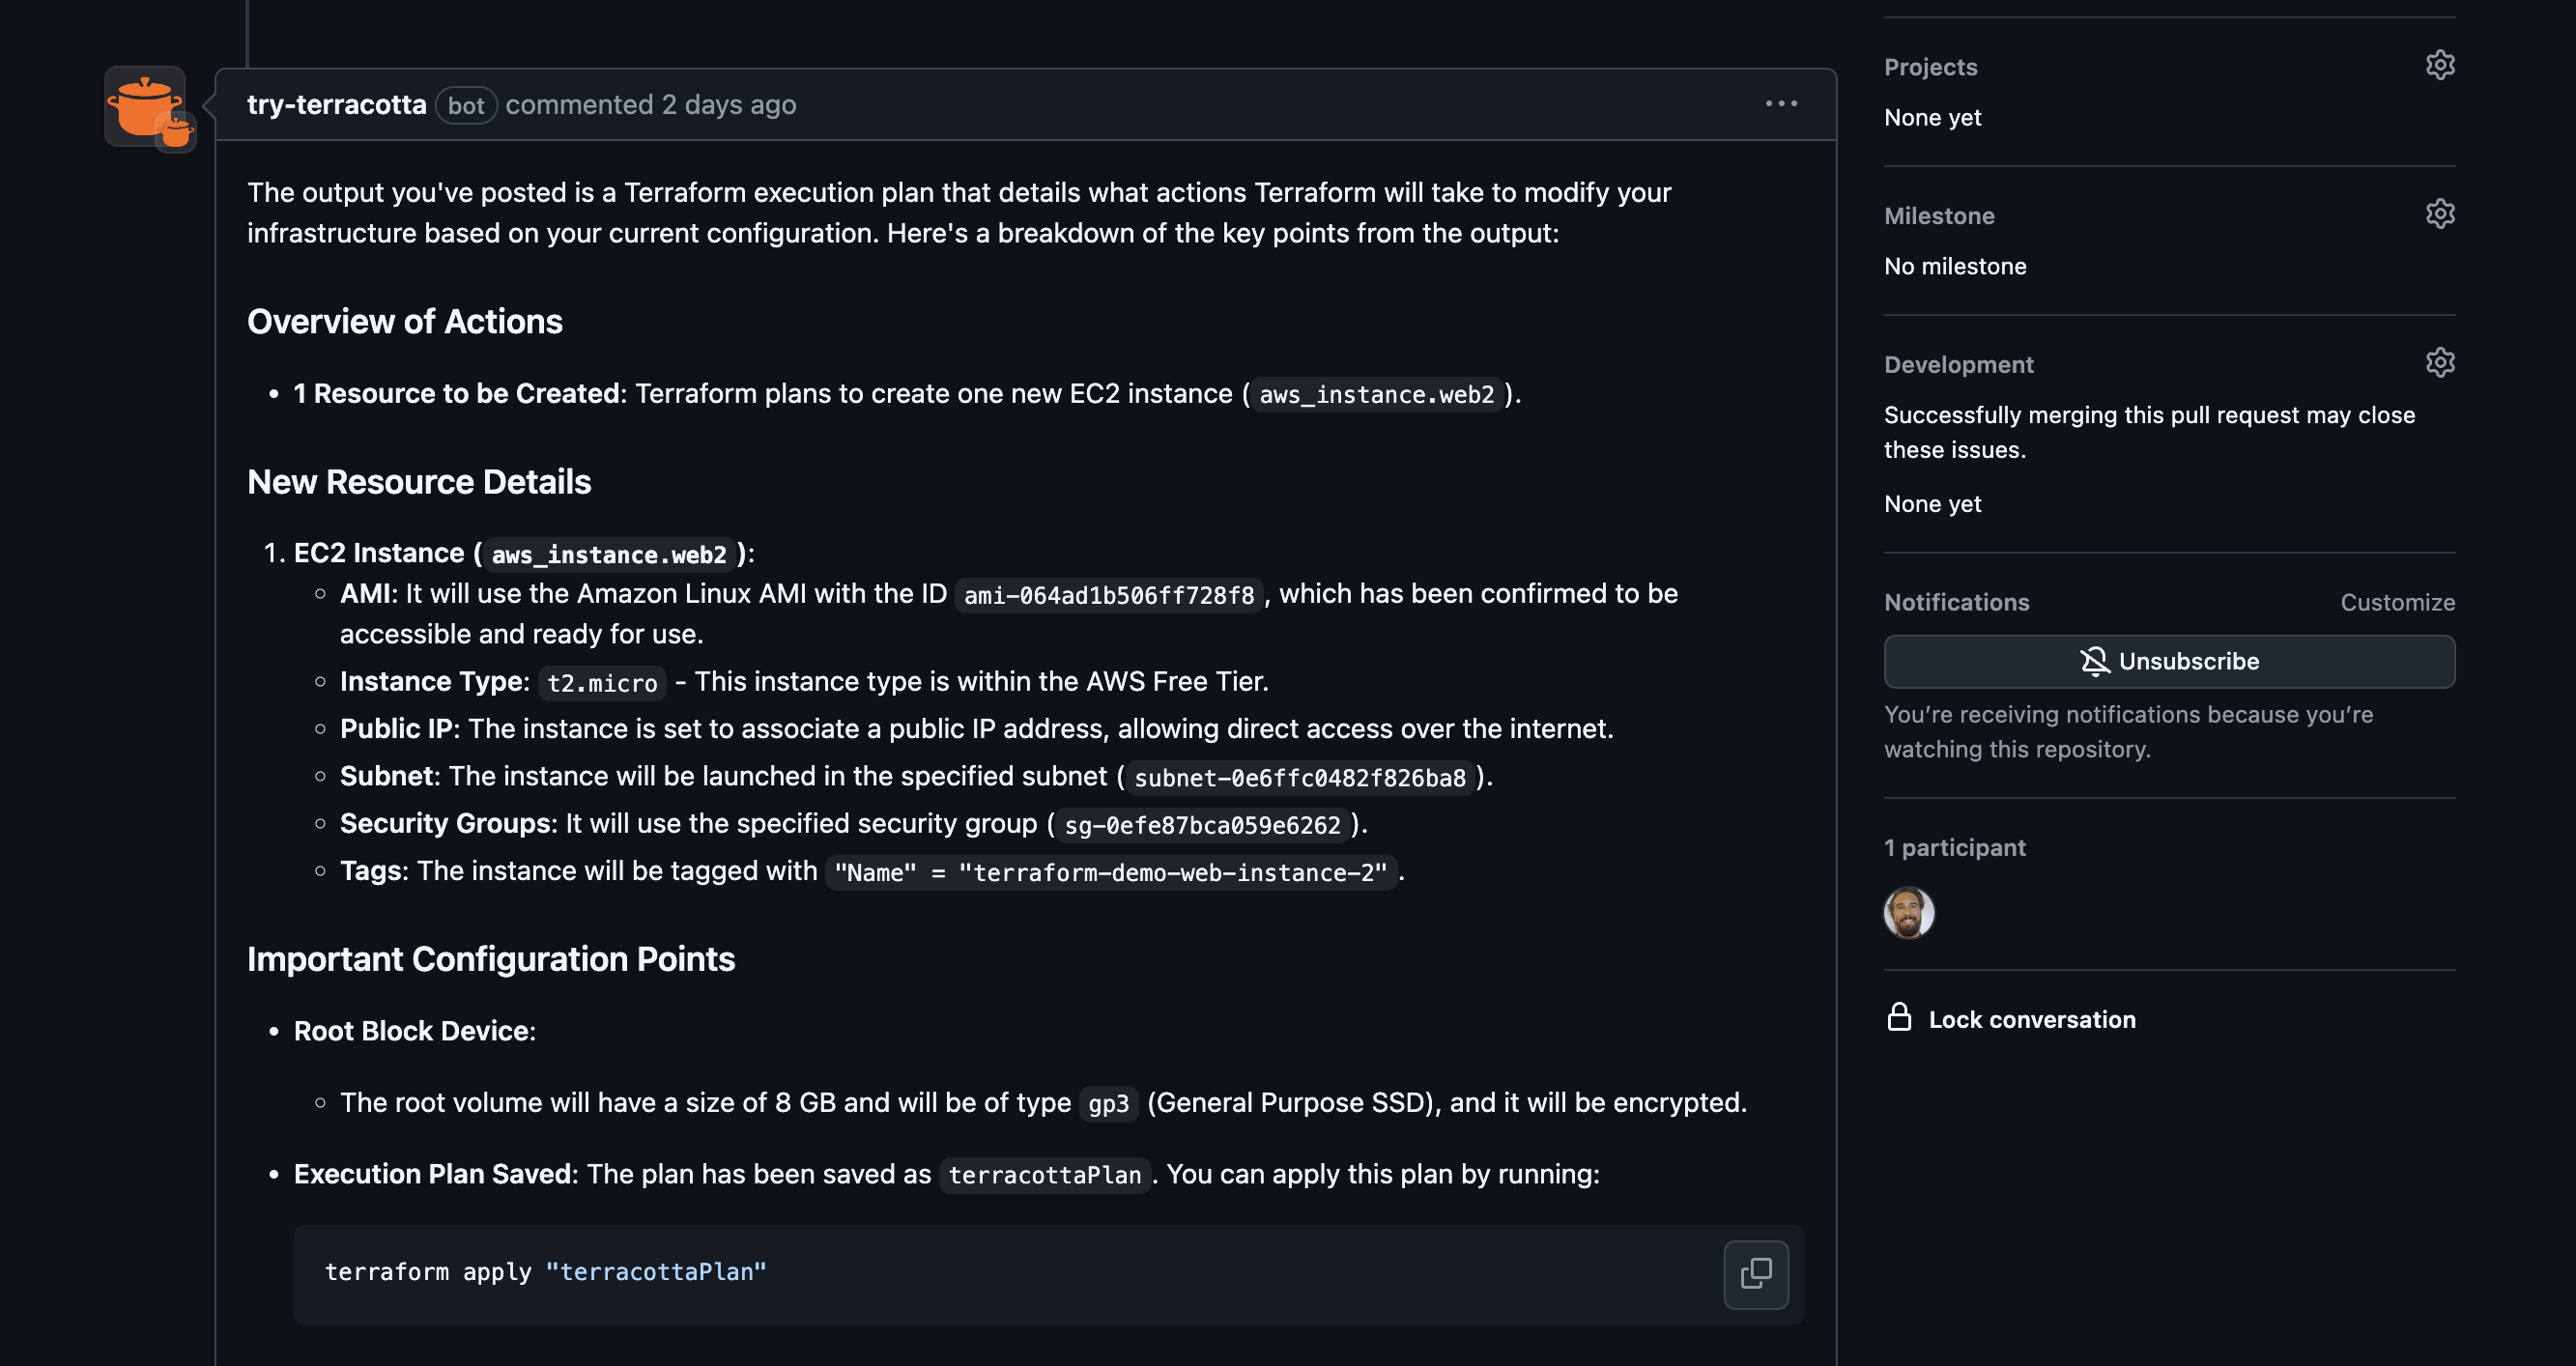Image resolution: width=2576 pixels, height=1366 pixels.
Task: Click the bot label badge
Action: pyautogui.click(x=465, y=106)
